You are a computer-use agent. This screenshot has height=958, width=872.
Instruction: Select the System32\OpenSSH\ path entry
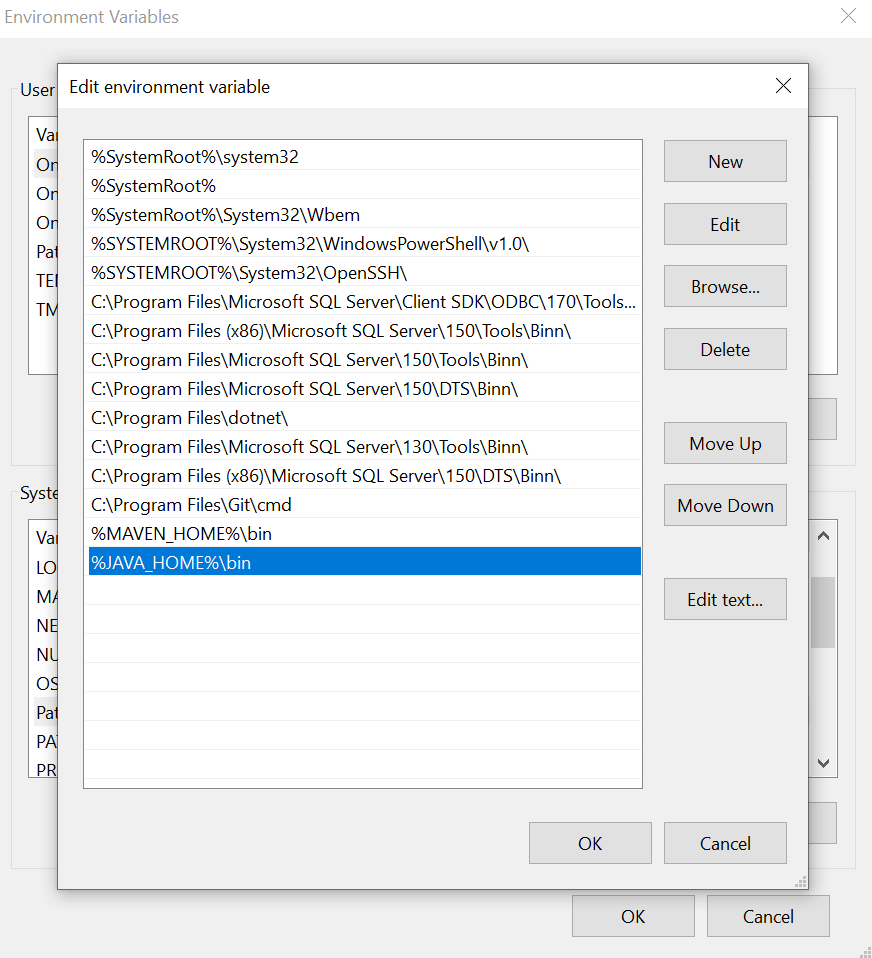click(365, 273)
